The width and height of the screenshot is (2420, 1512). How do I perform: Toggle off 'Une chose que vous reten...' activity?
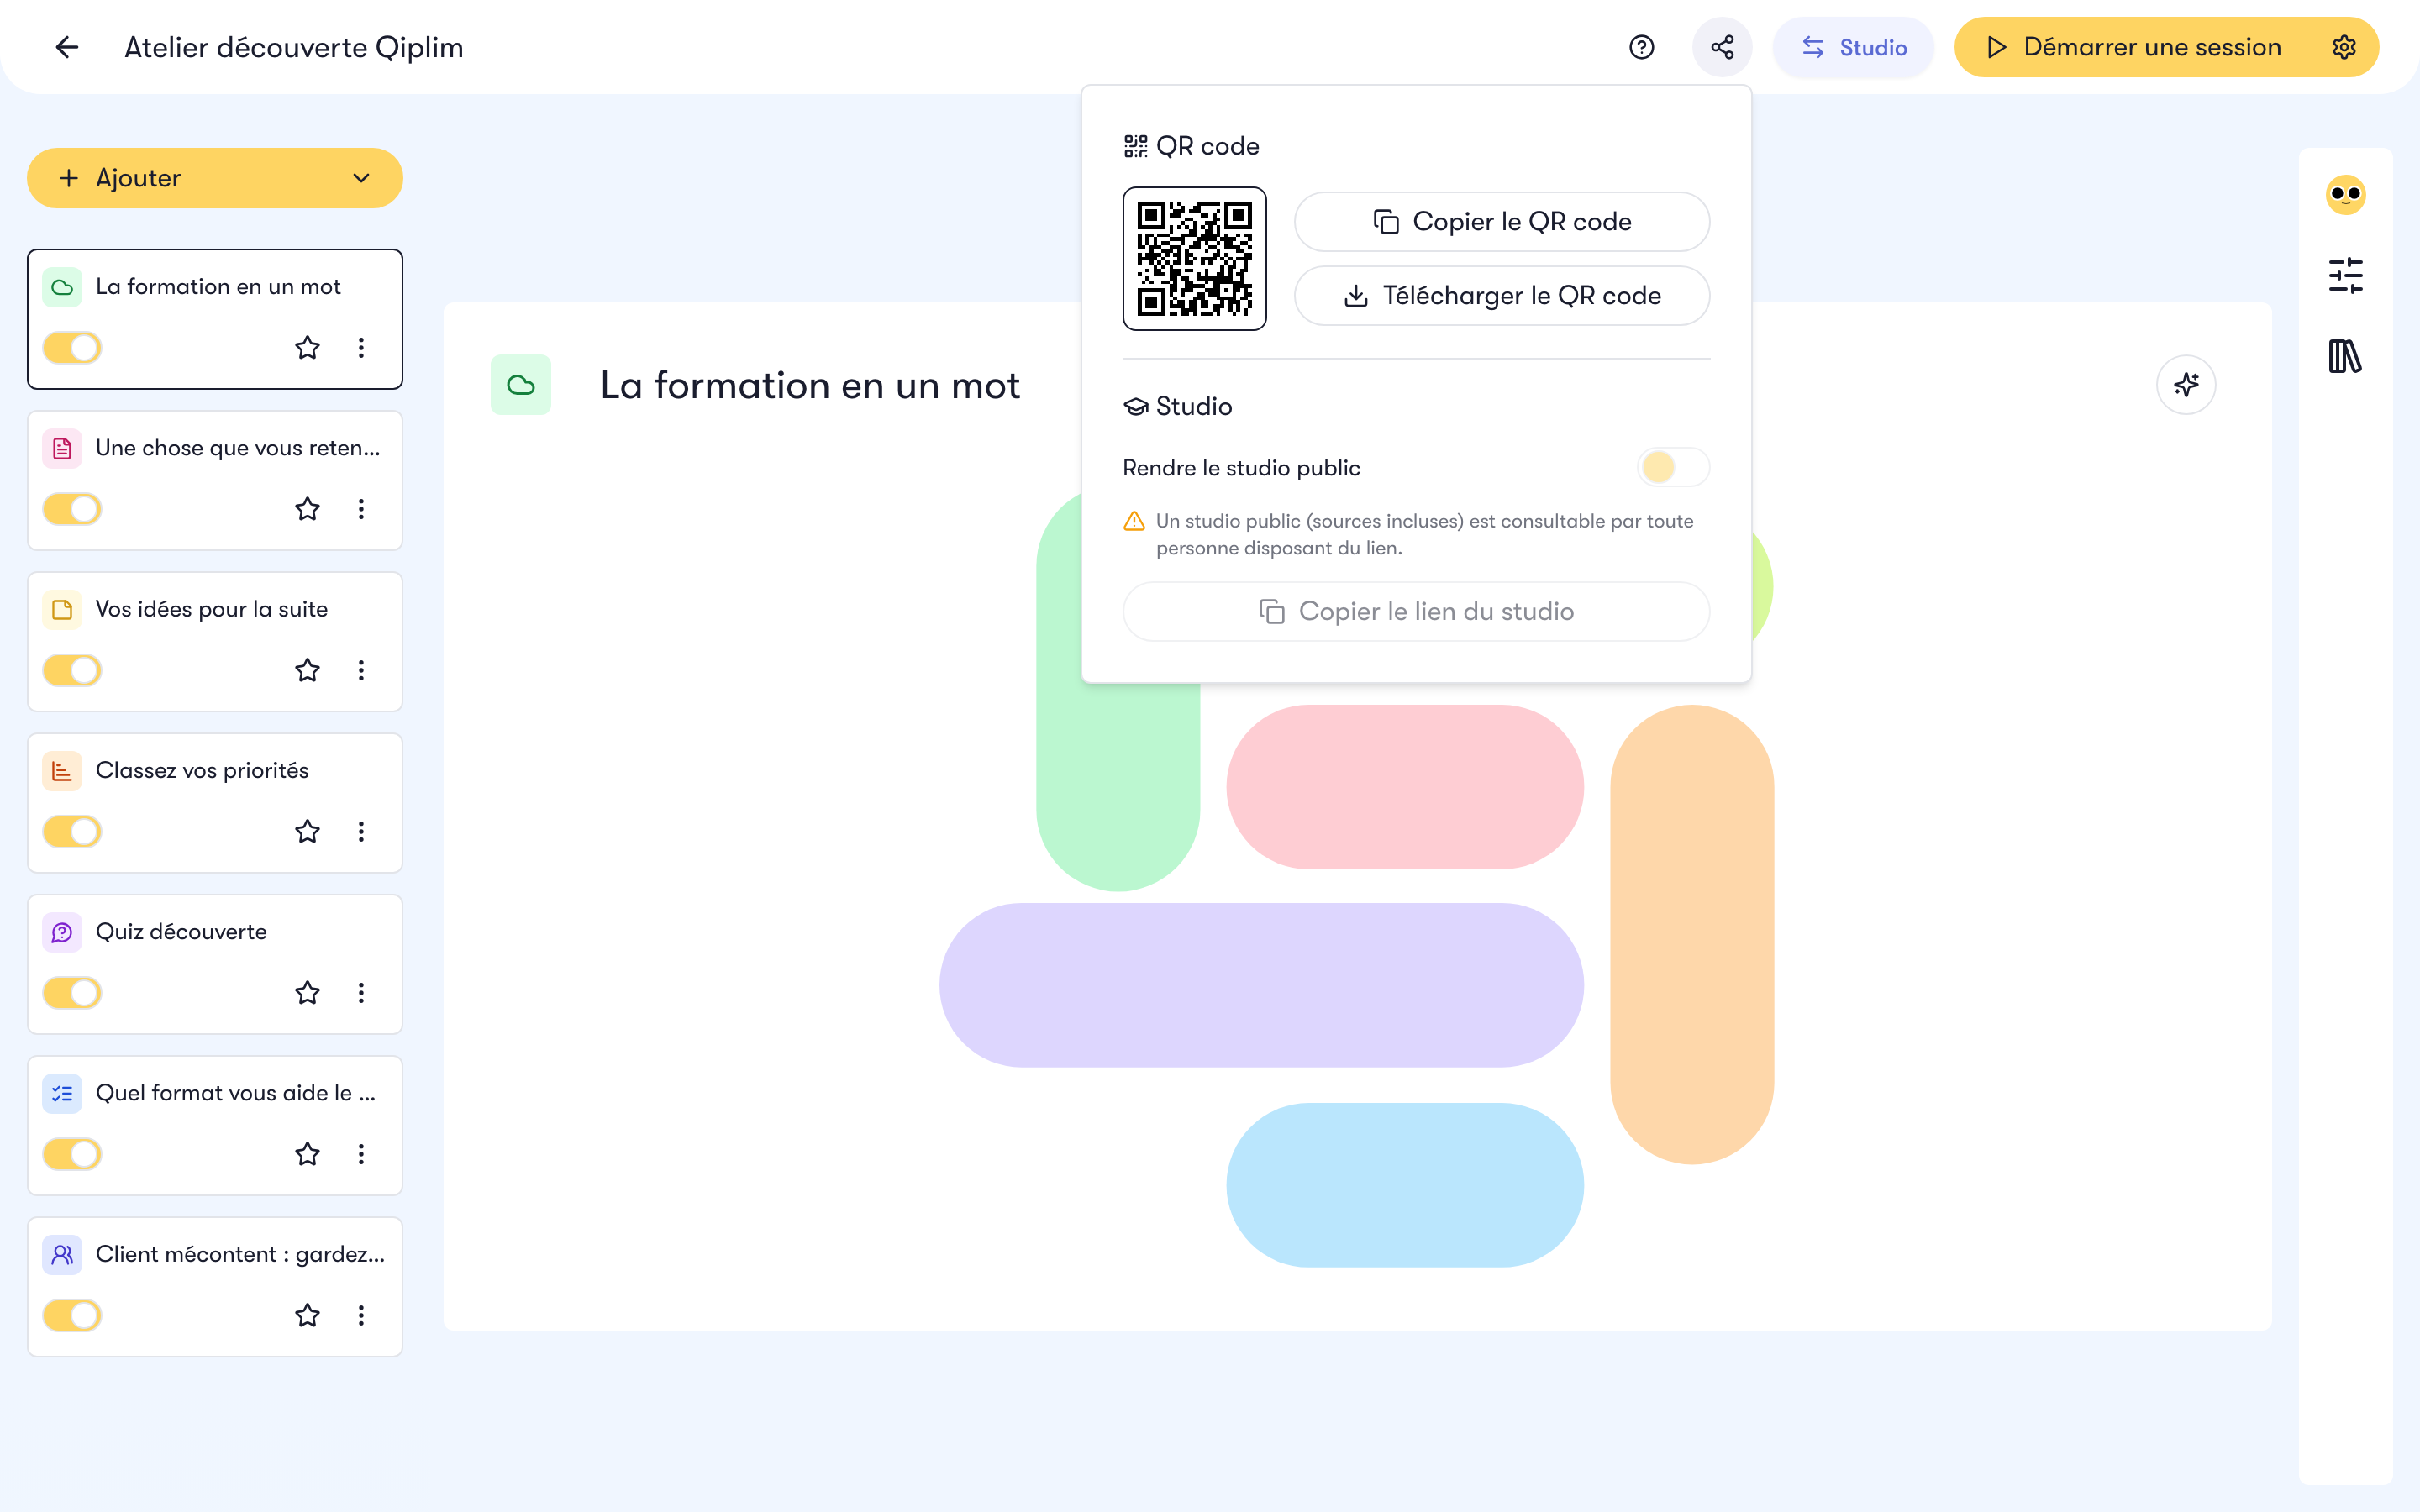pyautogui.click(x=72, y=509)
